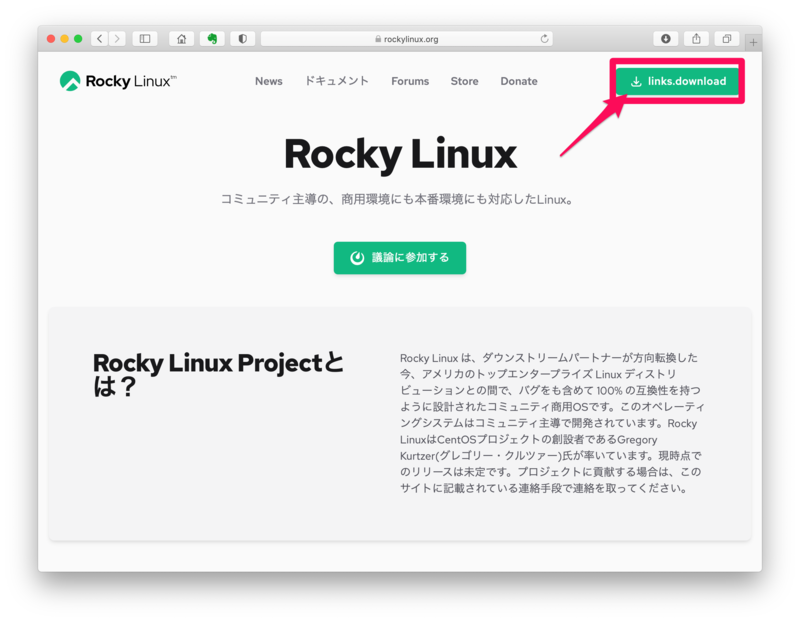Viewport: 800px width, 622px height.
Task: Show all open tabs overview
Action: pyautogui.click(x=727, y=39)
